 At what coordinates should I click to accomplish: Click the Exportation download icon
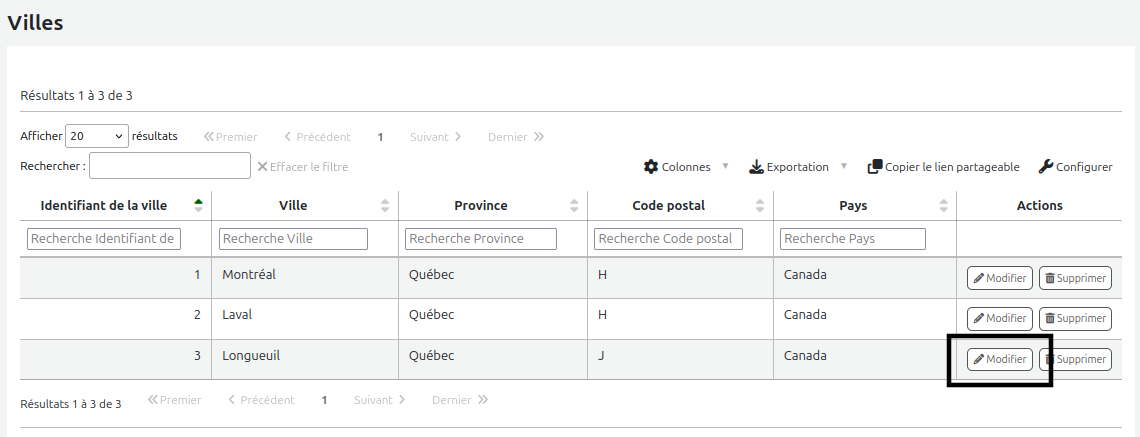(756, 167)
